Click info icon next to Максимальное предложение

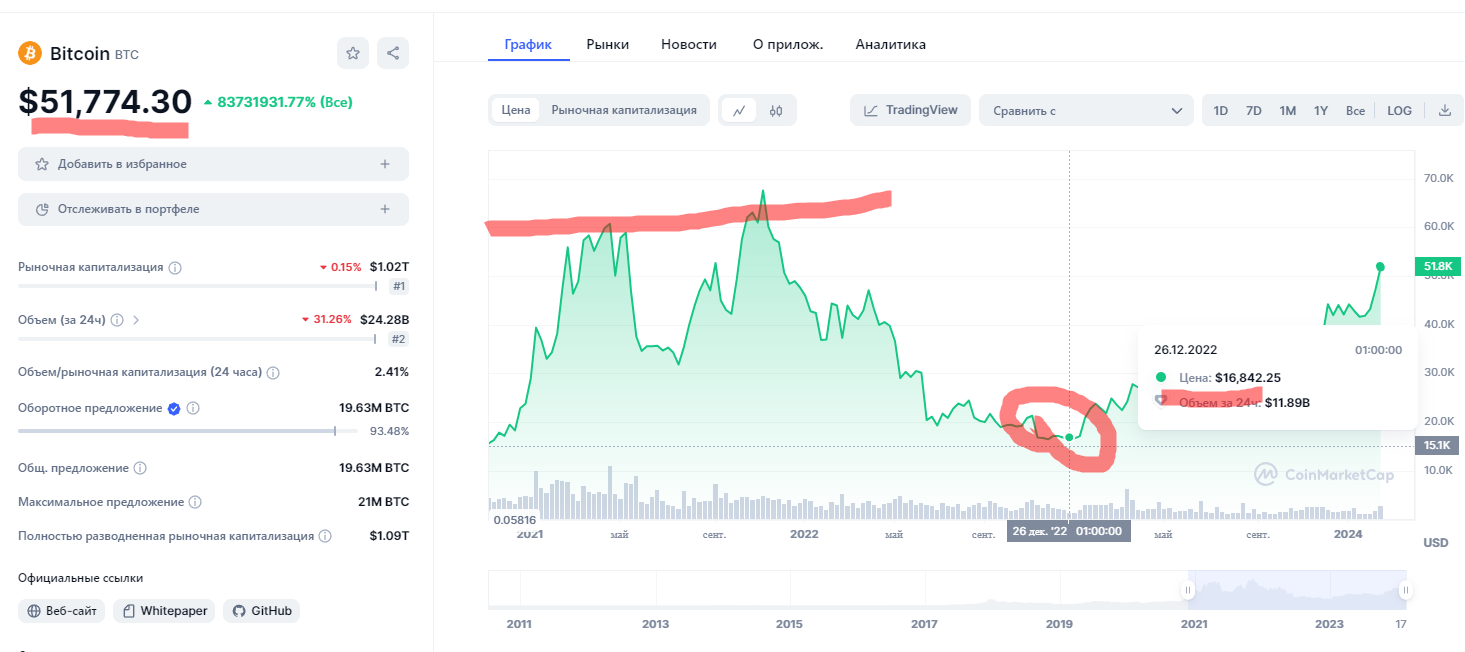(x=195, y=502)
